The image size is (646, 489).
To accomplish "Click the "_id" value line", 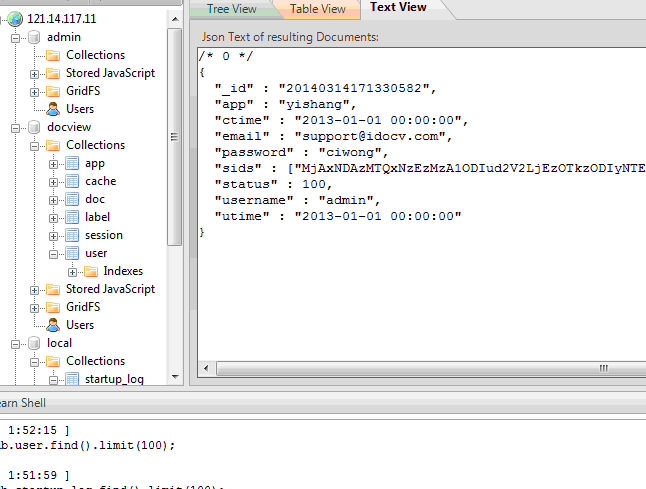I will (x=325, y=88).
